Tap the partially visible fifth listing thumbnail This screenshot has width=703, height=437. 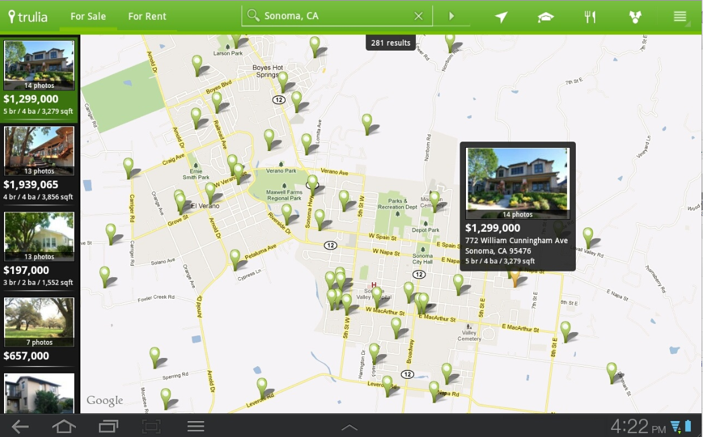(39, 394)
